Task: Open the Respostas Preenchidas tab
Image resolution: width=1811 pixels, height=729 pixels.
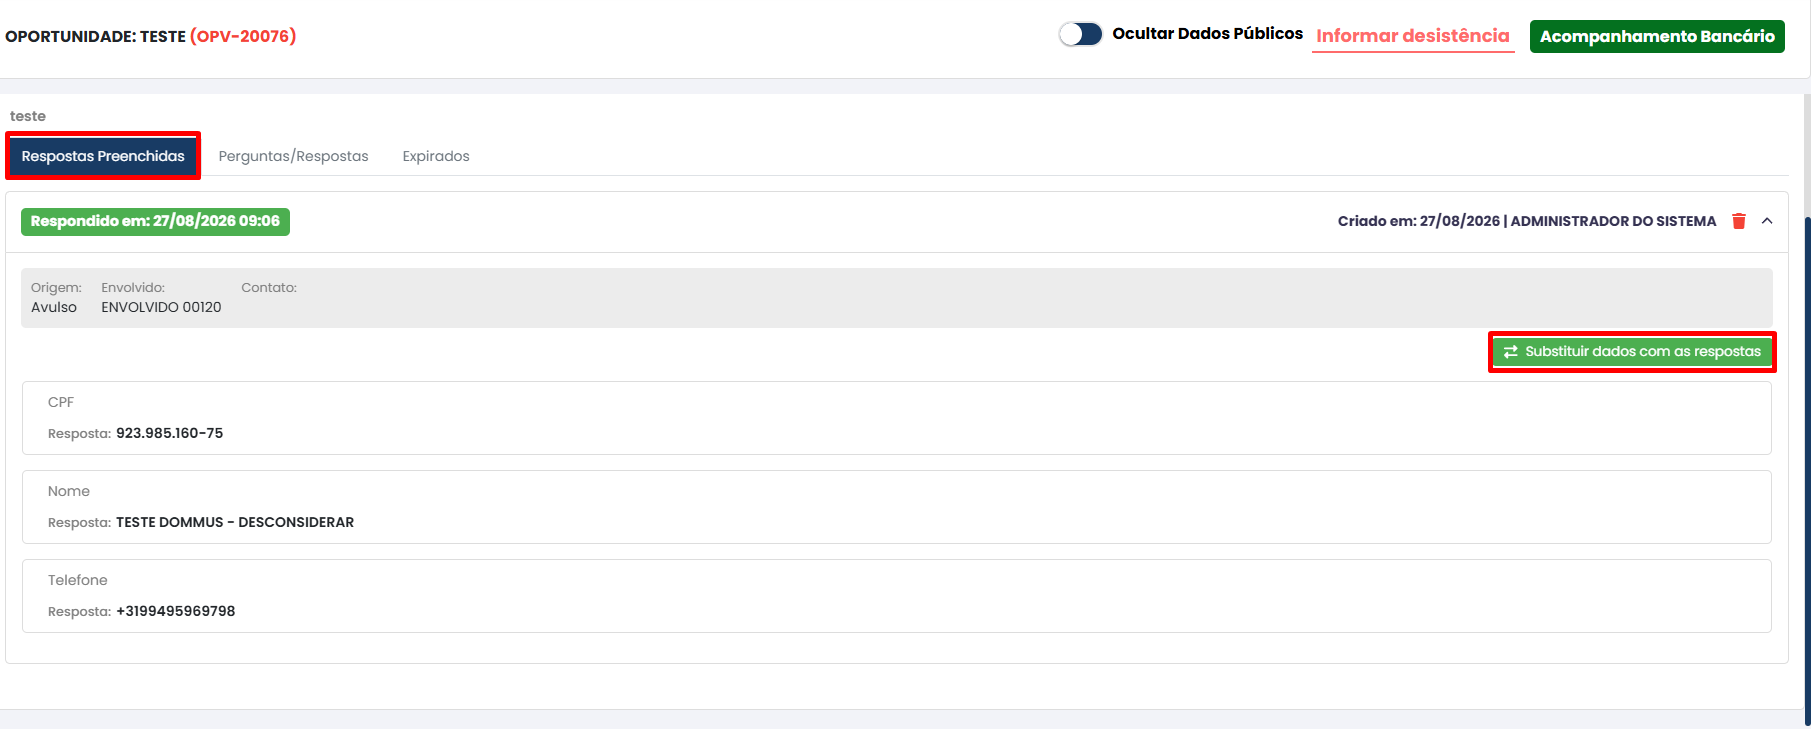Action: coord(103,156)
